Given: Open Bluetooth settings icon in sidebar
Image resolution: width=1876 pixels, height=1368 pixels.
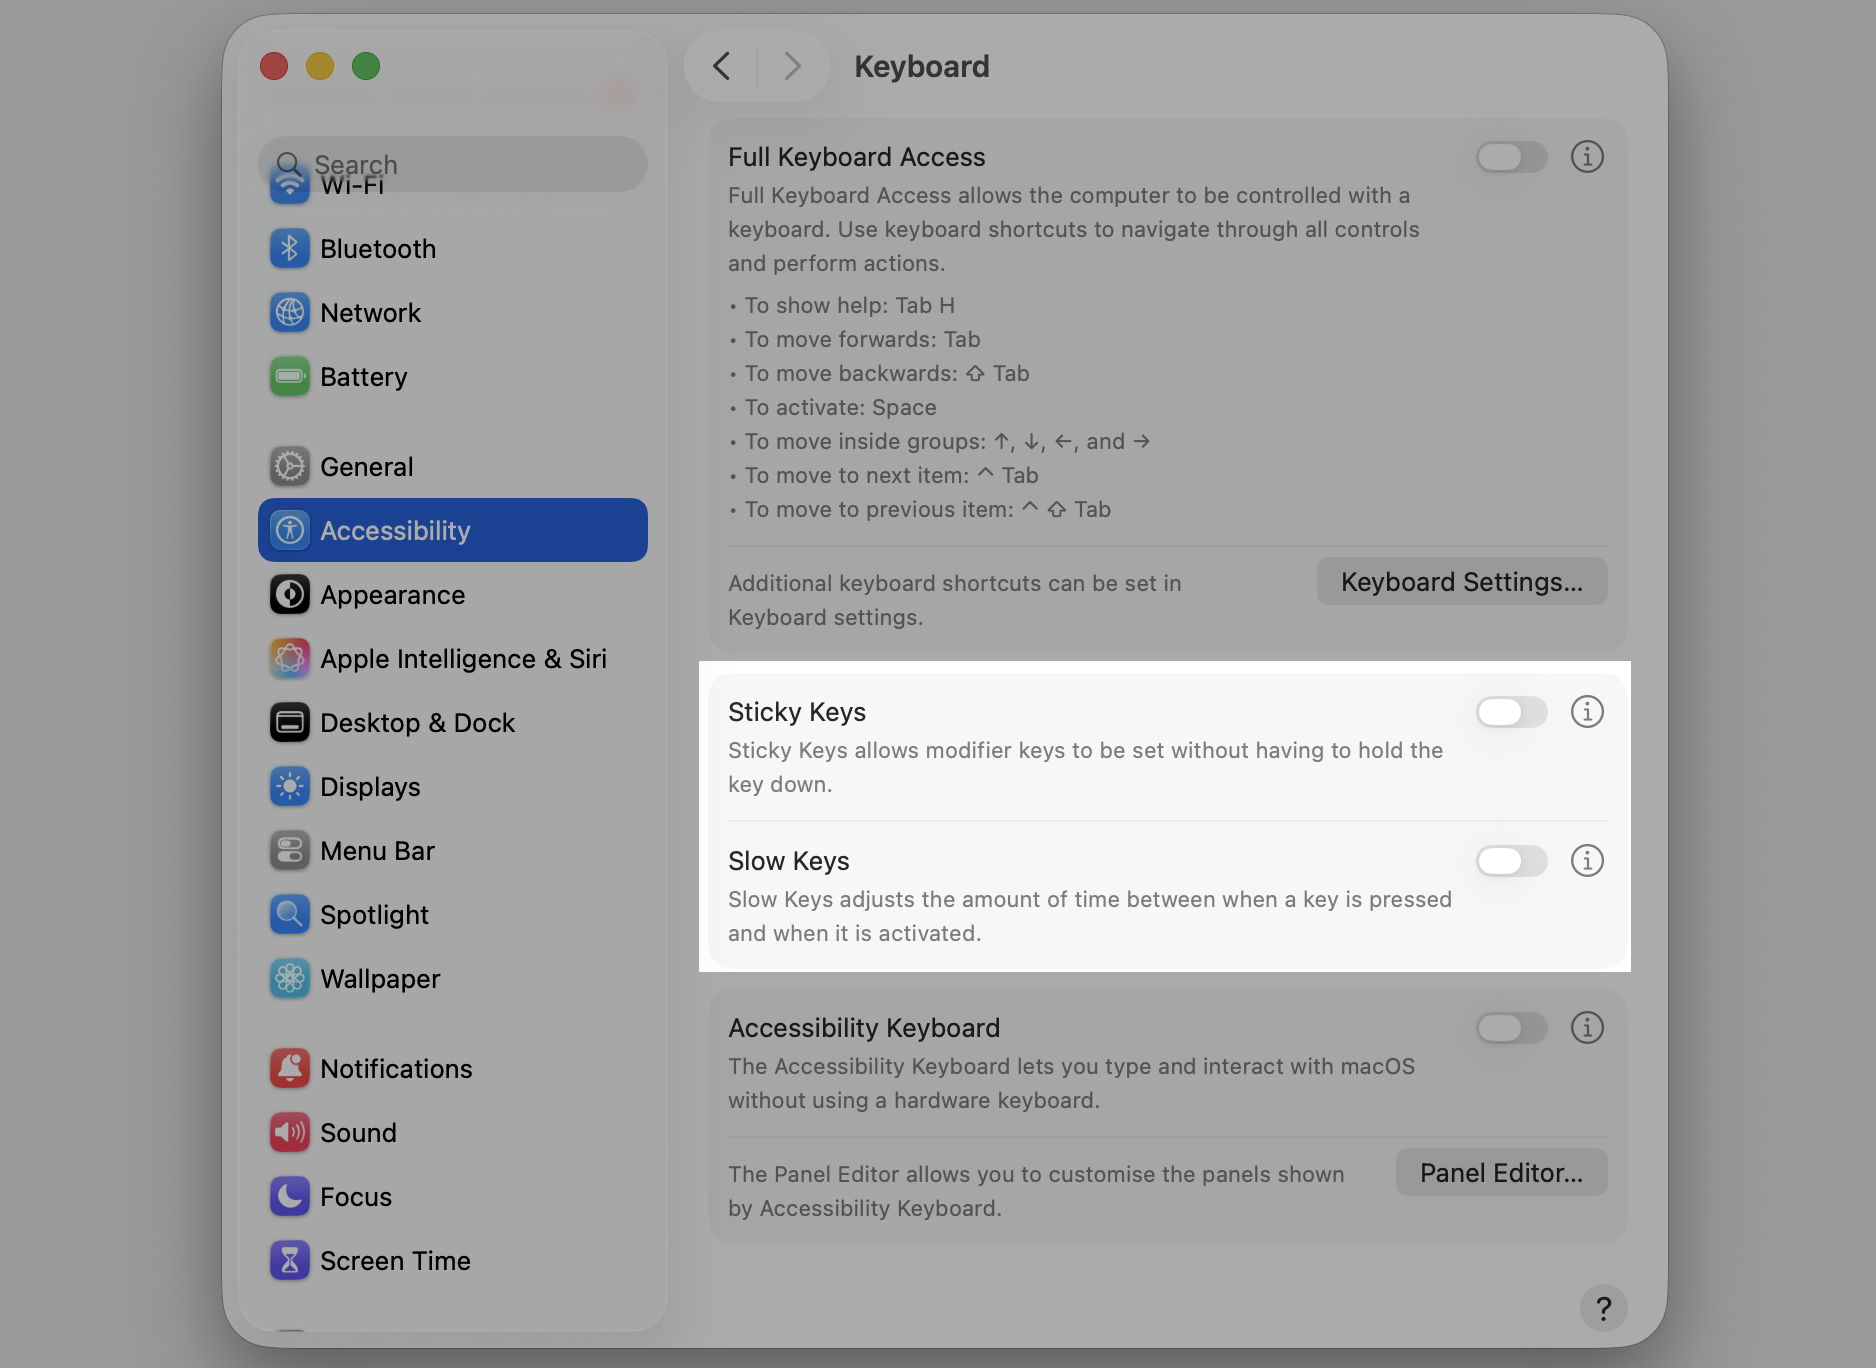Looking at the screenshot, I should pyautogui.click(x=290, y=248).
